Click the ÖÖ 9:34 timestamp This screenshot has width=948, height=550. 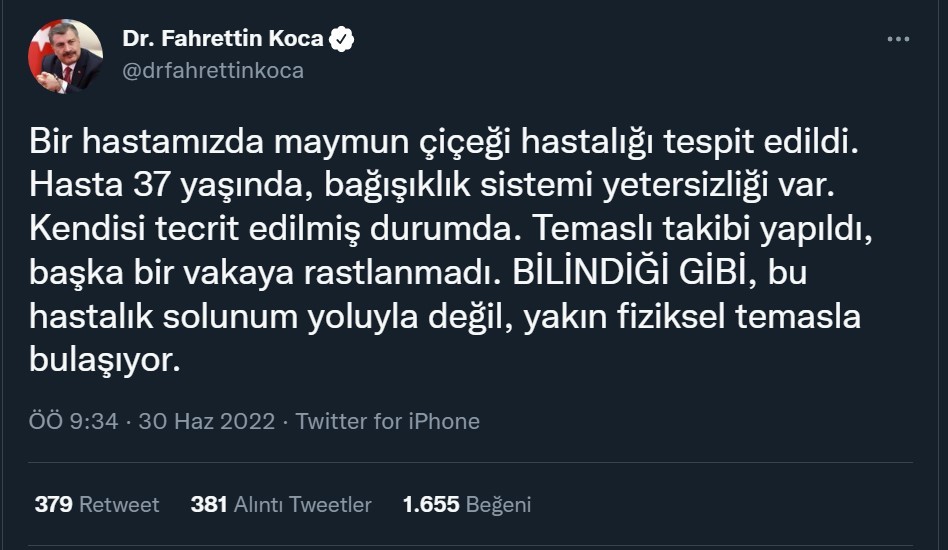click(74, 421)
